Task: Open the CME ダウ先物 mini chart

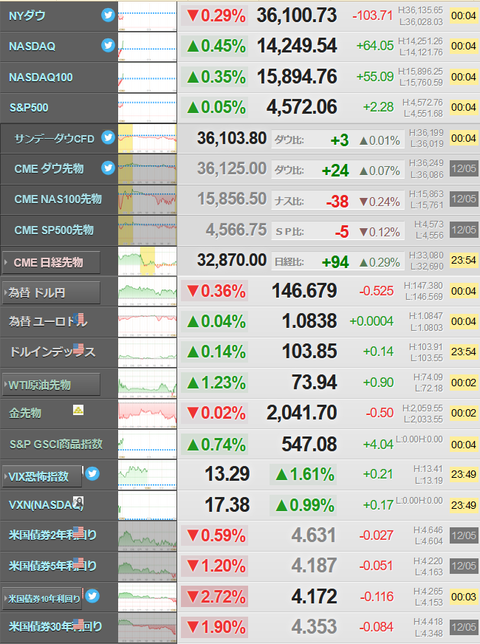Action: 147,169
